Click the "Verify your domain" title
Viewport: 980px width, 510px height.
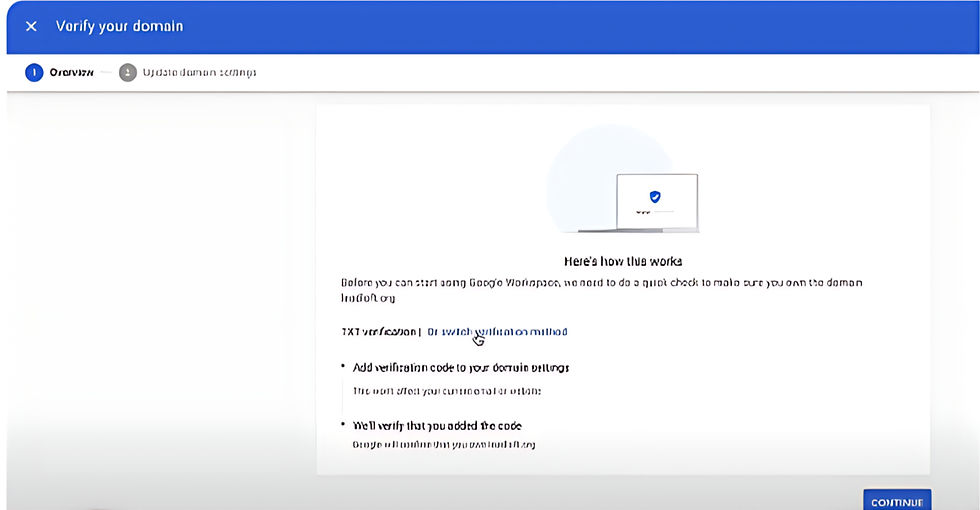tap(119, 26)
